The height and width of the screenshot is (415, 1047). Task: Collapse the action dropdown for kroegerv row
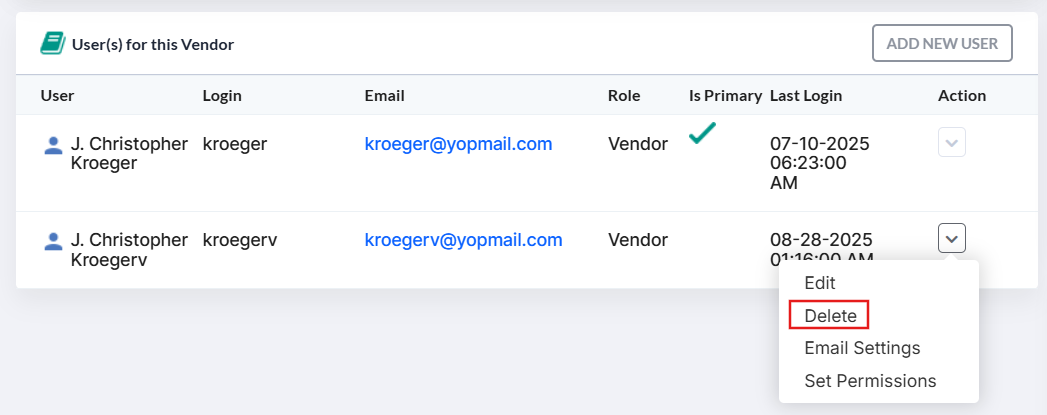(952, 238)
